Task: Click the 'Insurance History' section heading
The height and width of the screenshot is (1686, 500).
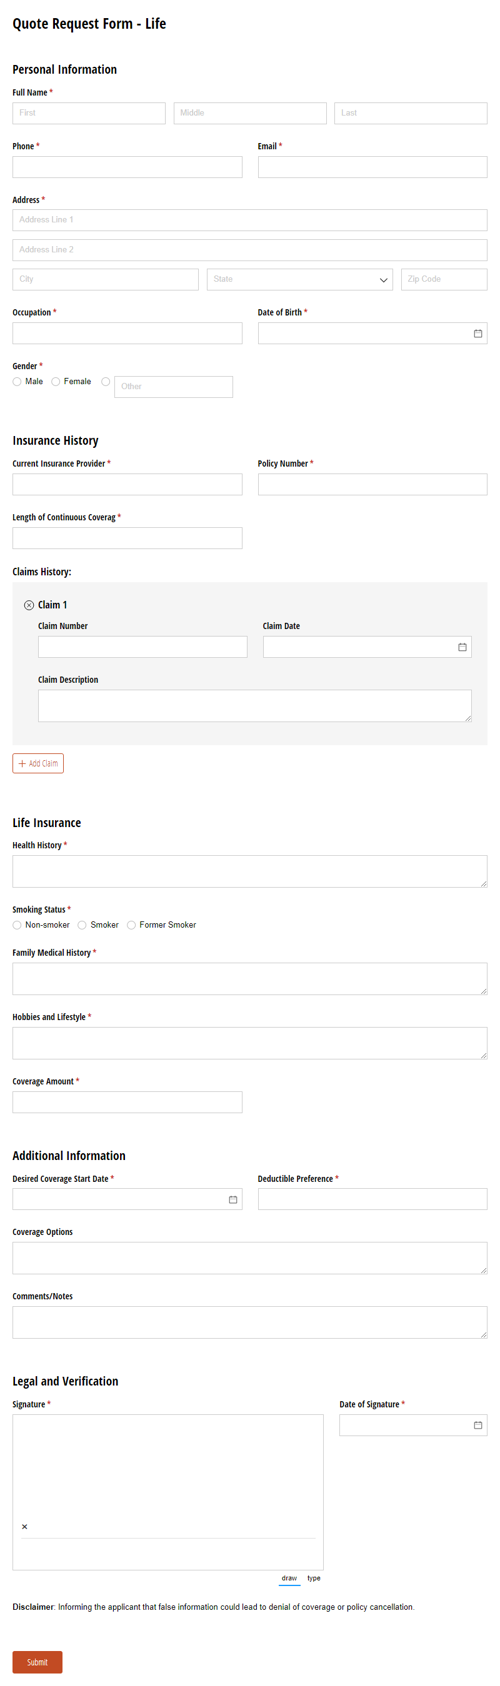Action: point(55,441)
